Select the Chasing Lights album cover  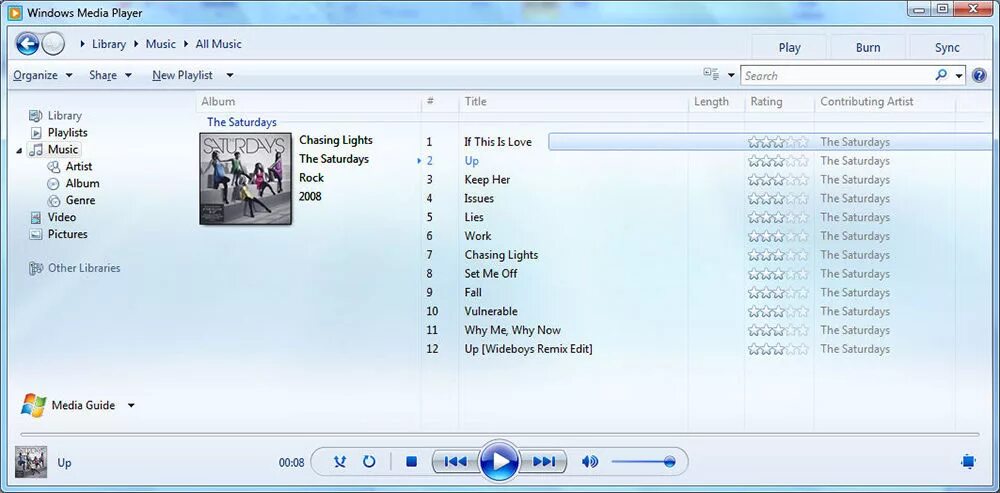[x=246, y=179]
